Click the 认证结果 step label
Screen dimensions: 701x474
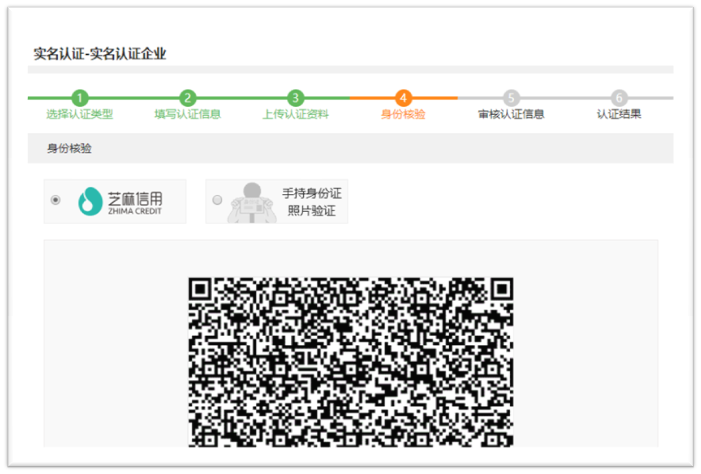619,114
